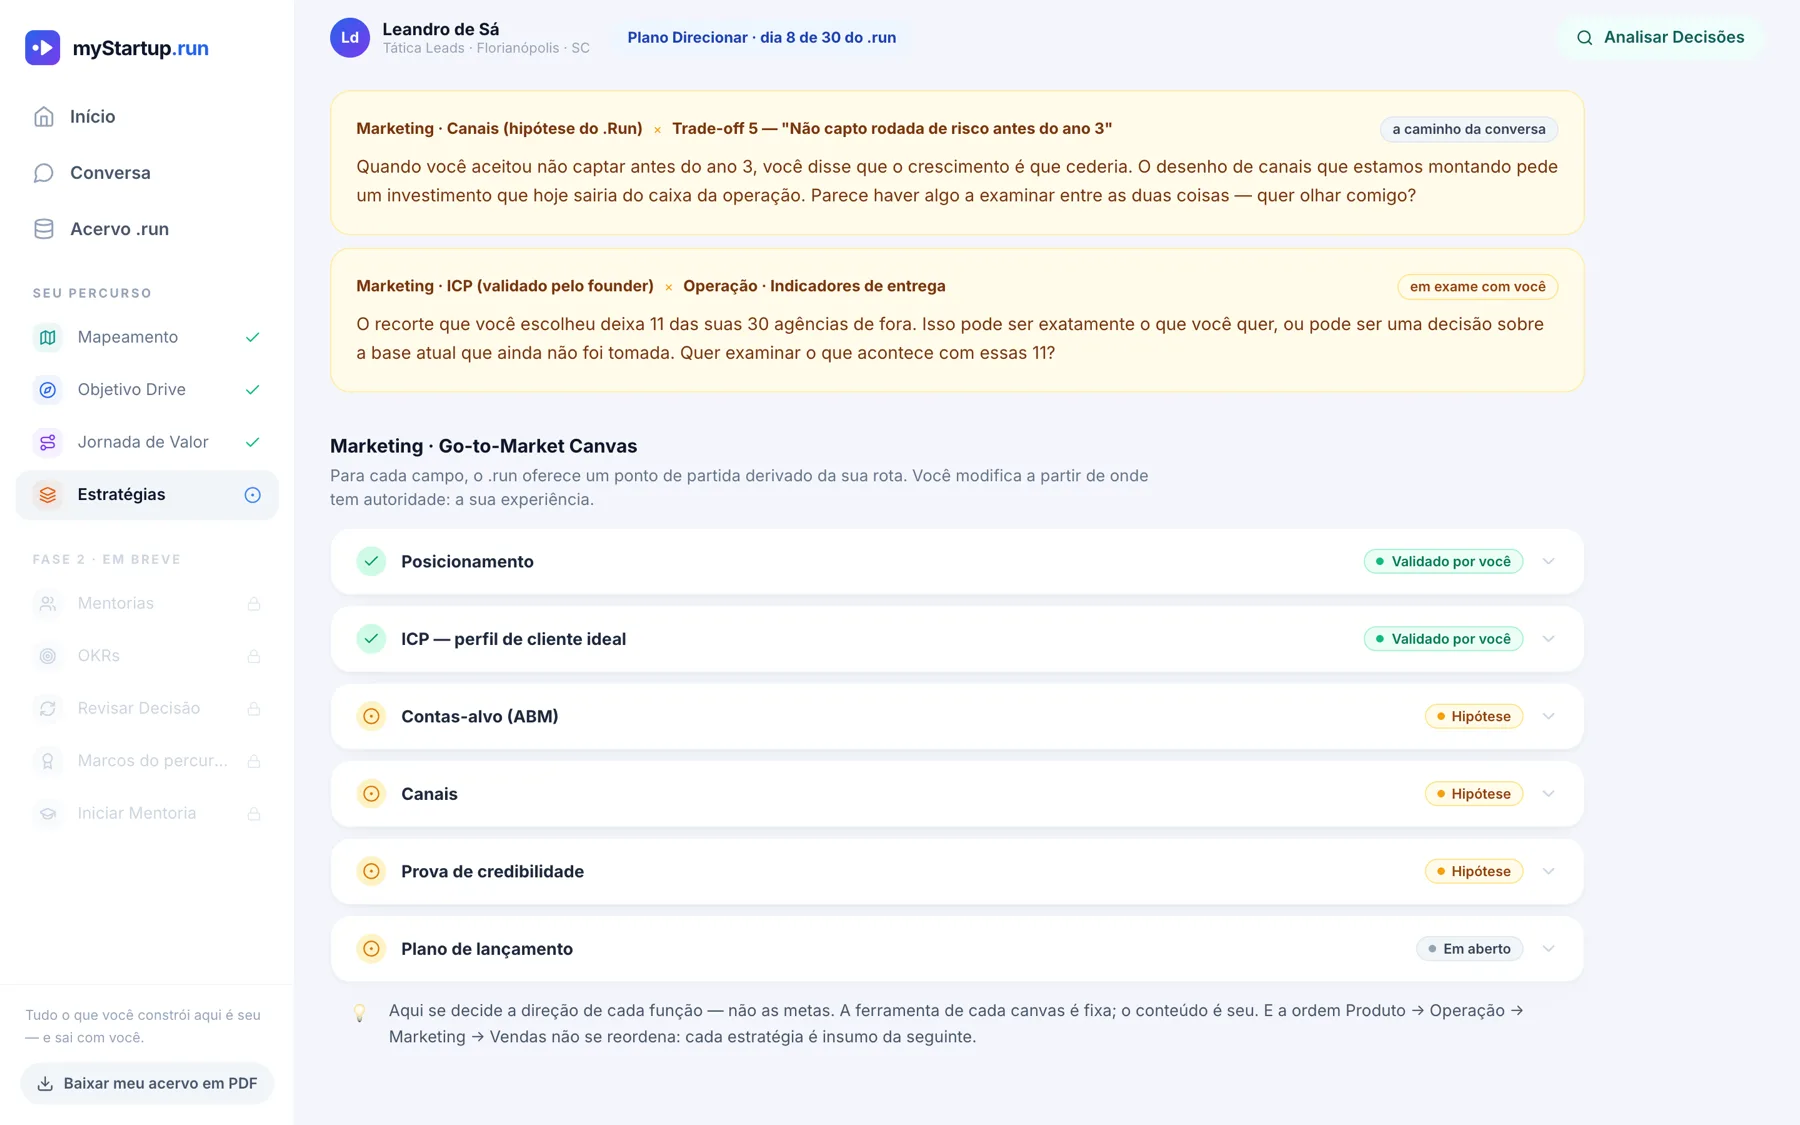Click the Início home icon
1800x1125 pixels.
pyautogui.click(x=44, y=117)
